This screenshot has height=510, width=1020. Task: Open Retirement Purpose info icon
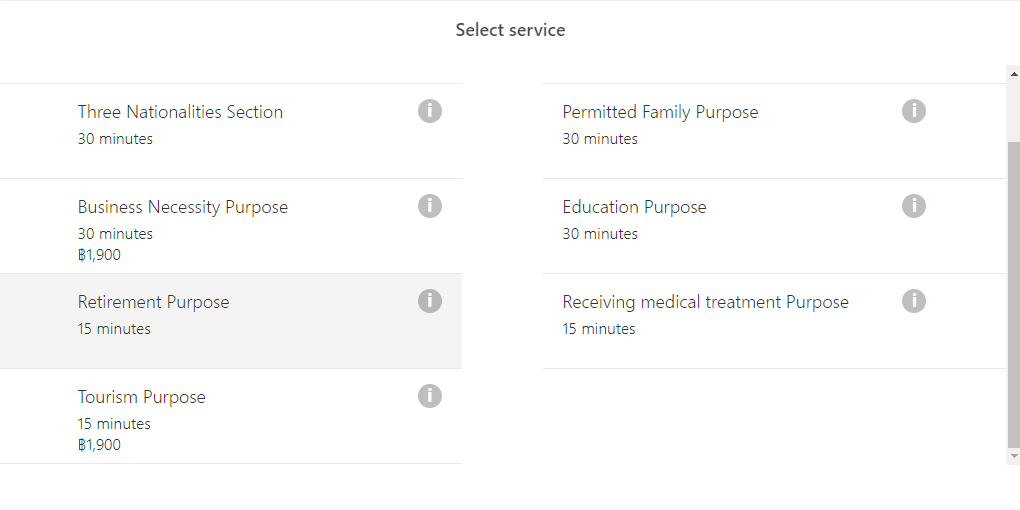pyautogui.click(x=429, y=301)
